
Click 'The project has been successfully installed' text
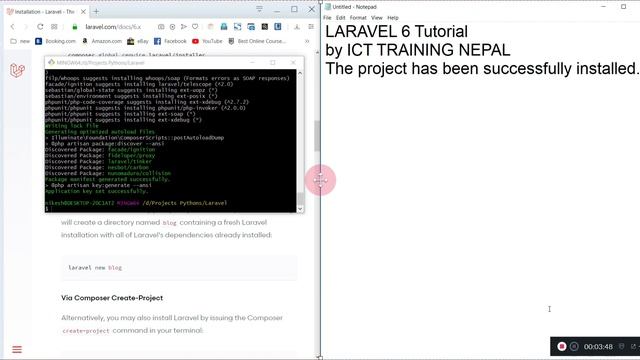(482, 68)
